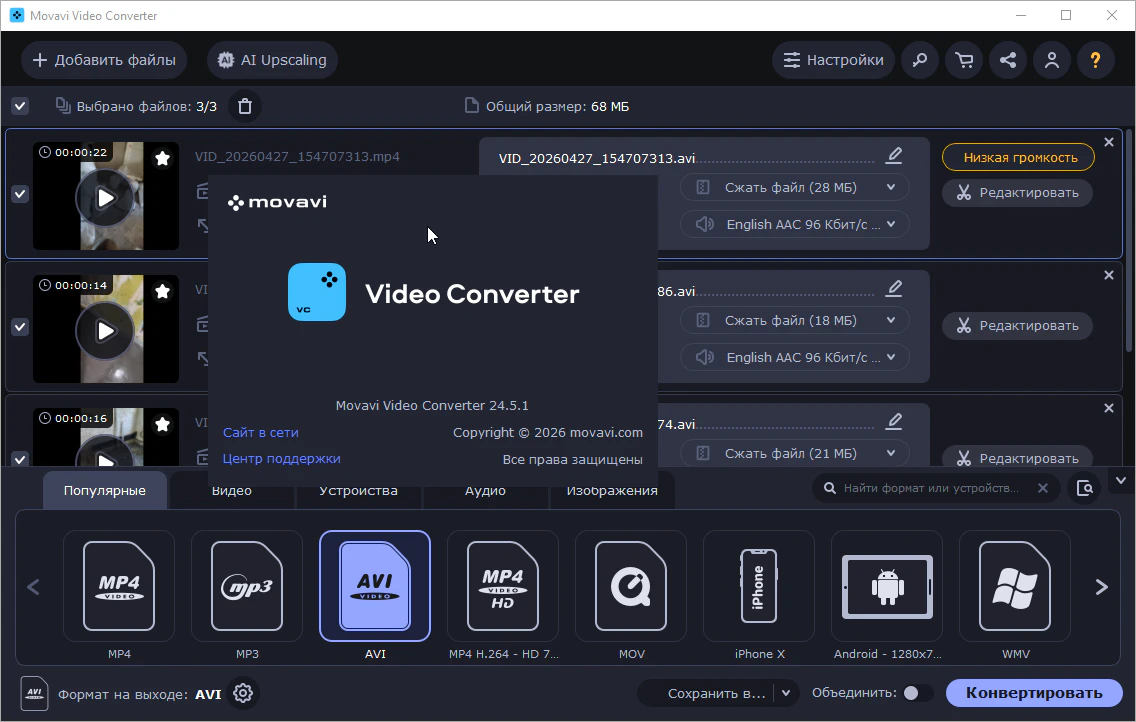Click the Конвертировать button

(1034, 693)
